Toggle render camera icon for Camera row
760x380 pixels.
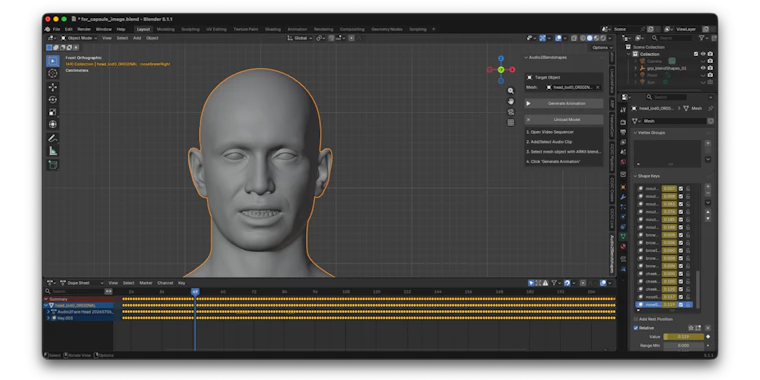point(710,61)
